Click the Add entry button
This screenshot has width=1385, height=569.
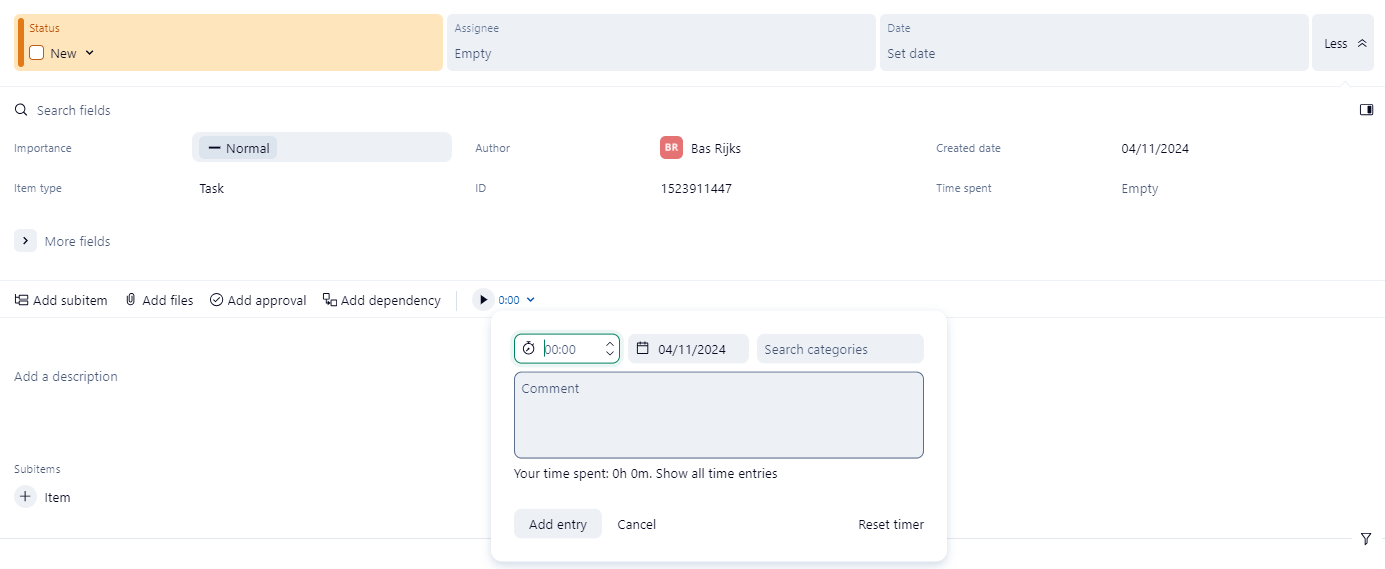[x=558, y=524]
